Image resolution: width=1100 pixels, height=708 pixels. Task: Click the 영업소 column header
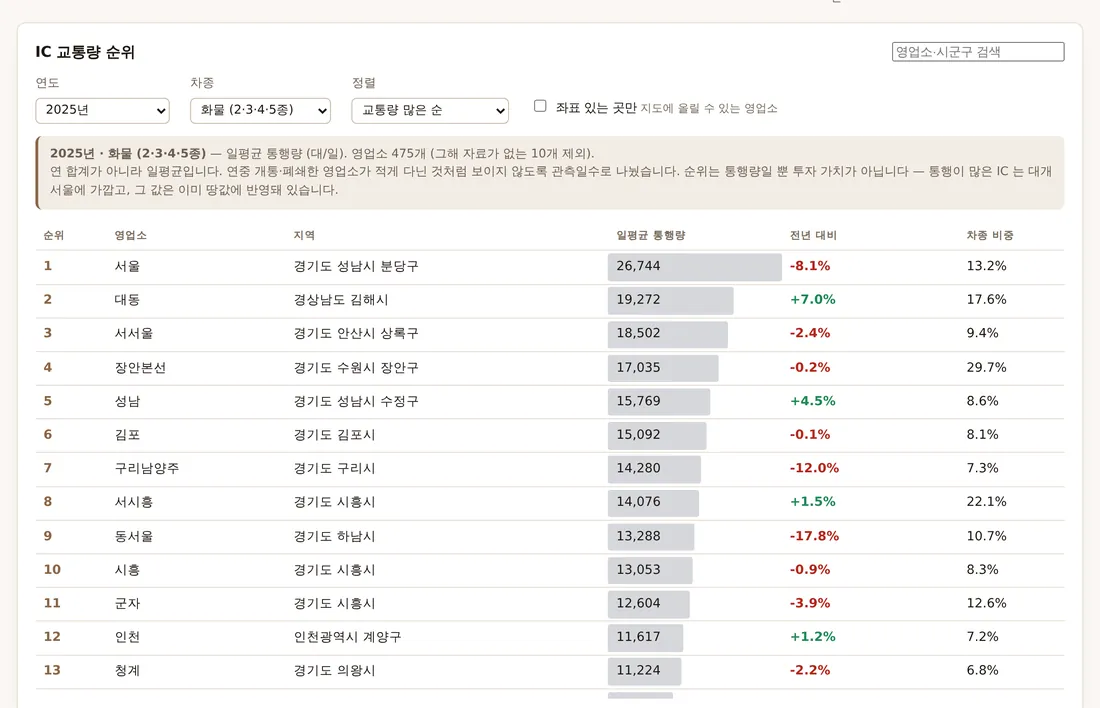tap(130, 235)
